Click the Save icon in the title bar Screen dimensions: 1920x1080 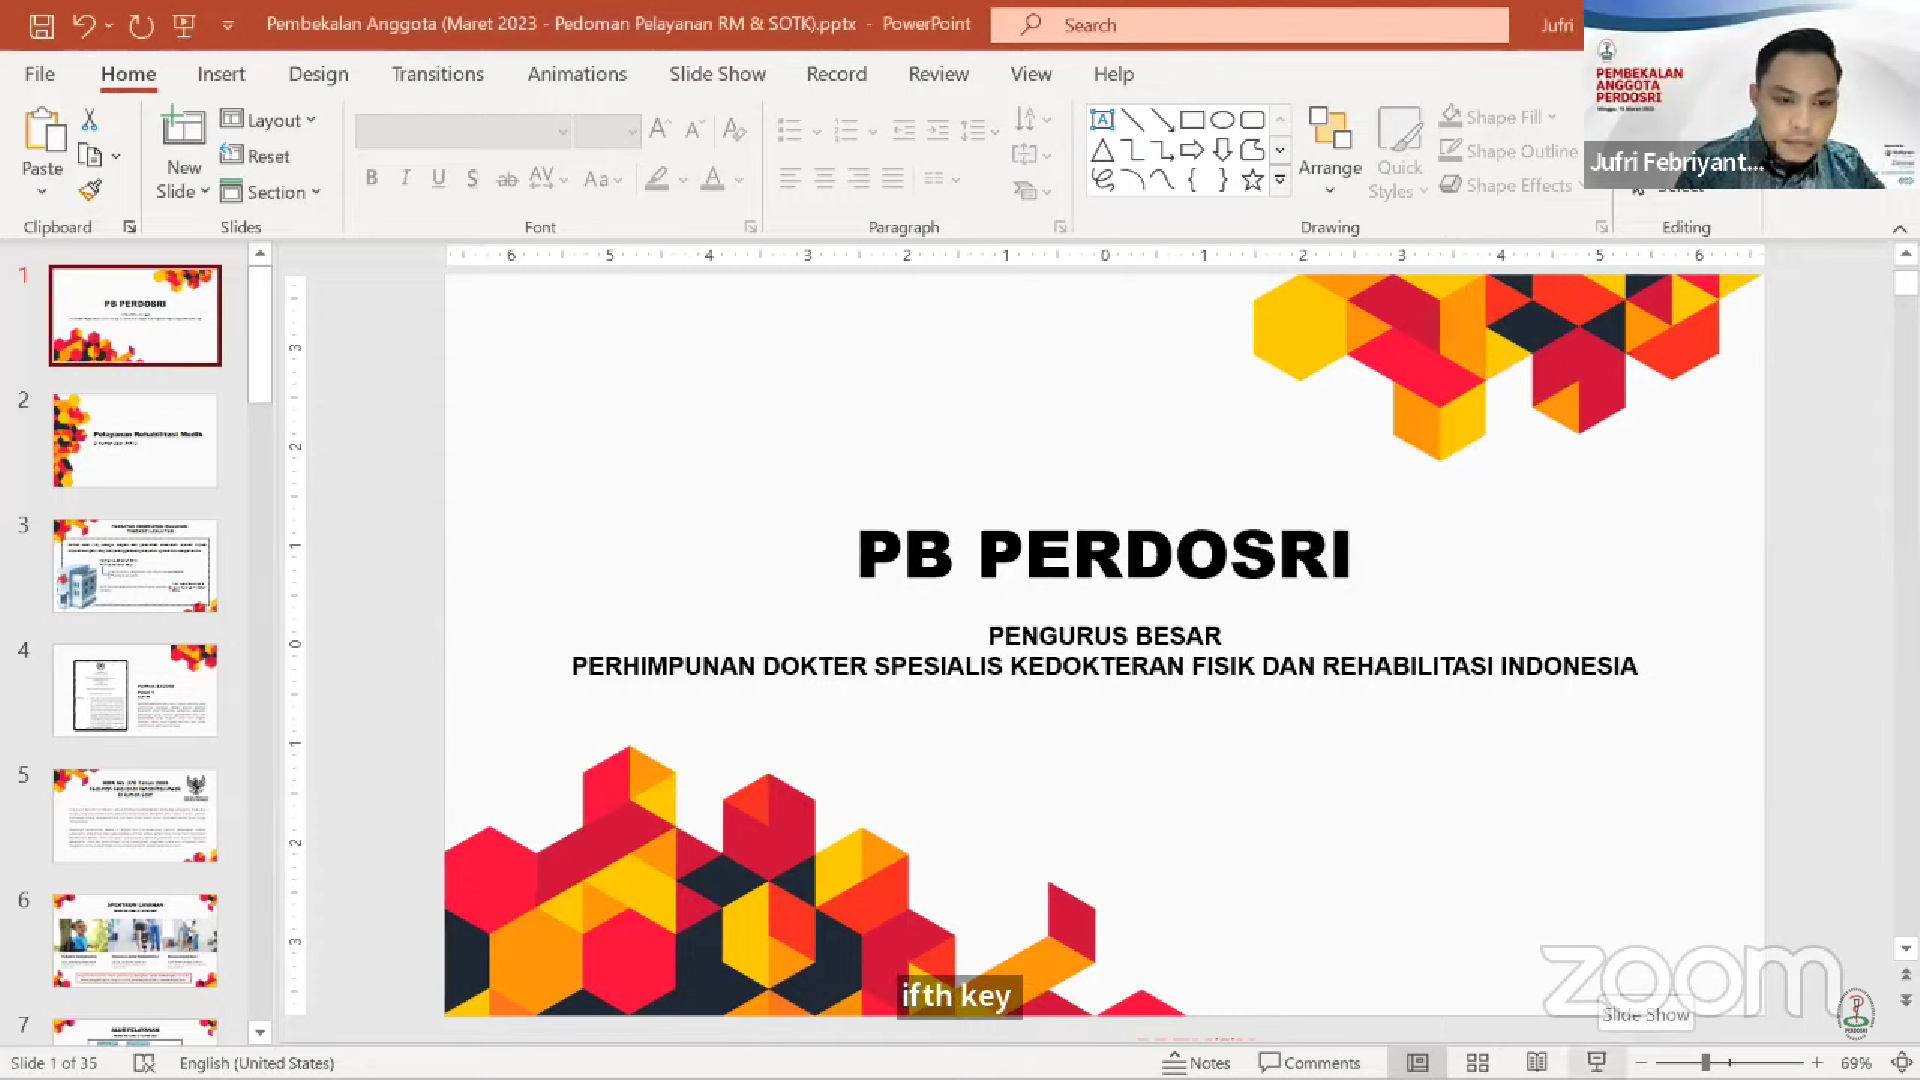(41, 26)
